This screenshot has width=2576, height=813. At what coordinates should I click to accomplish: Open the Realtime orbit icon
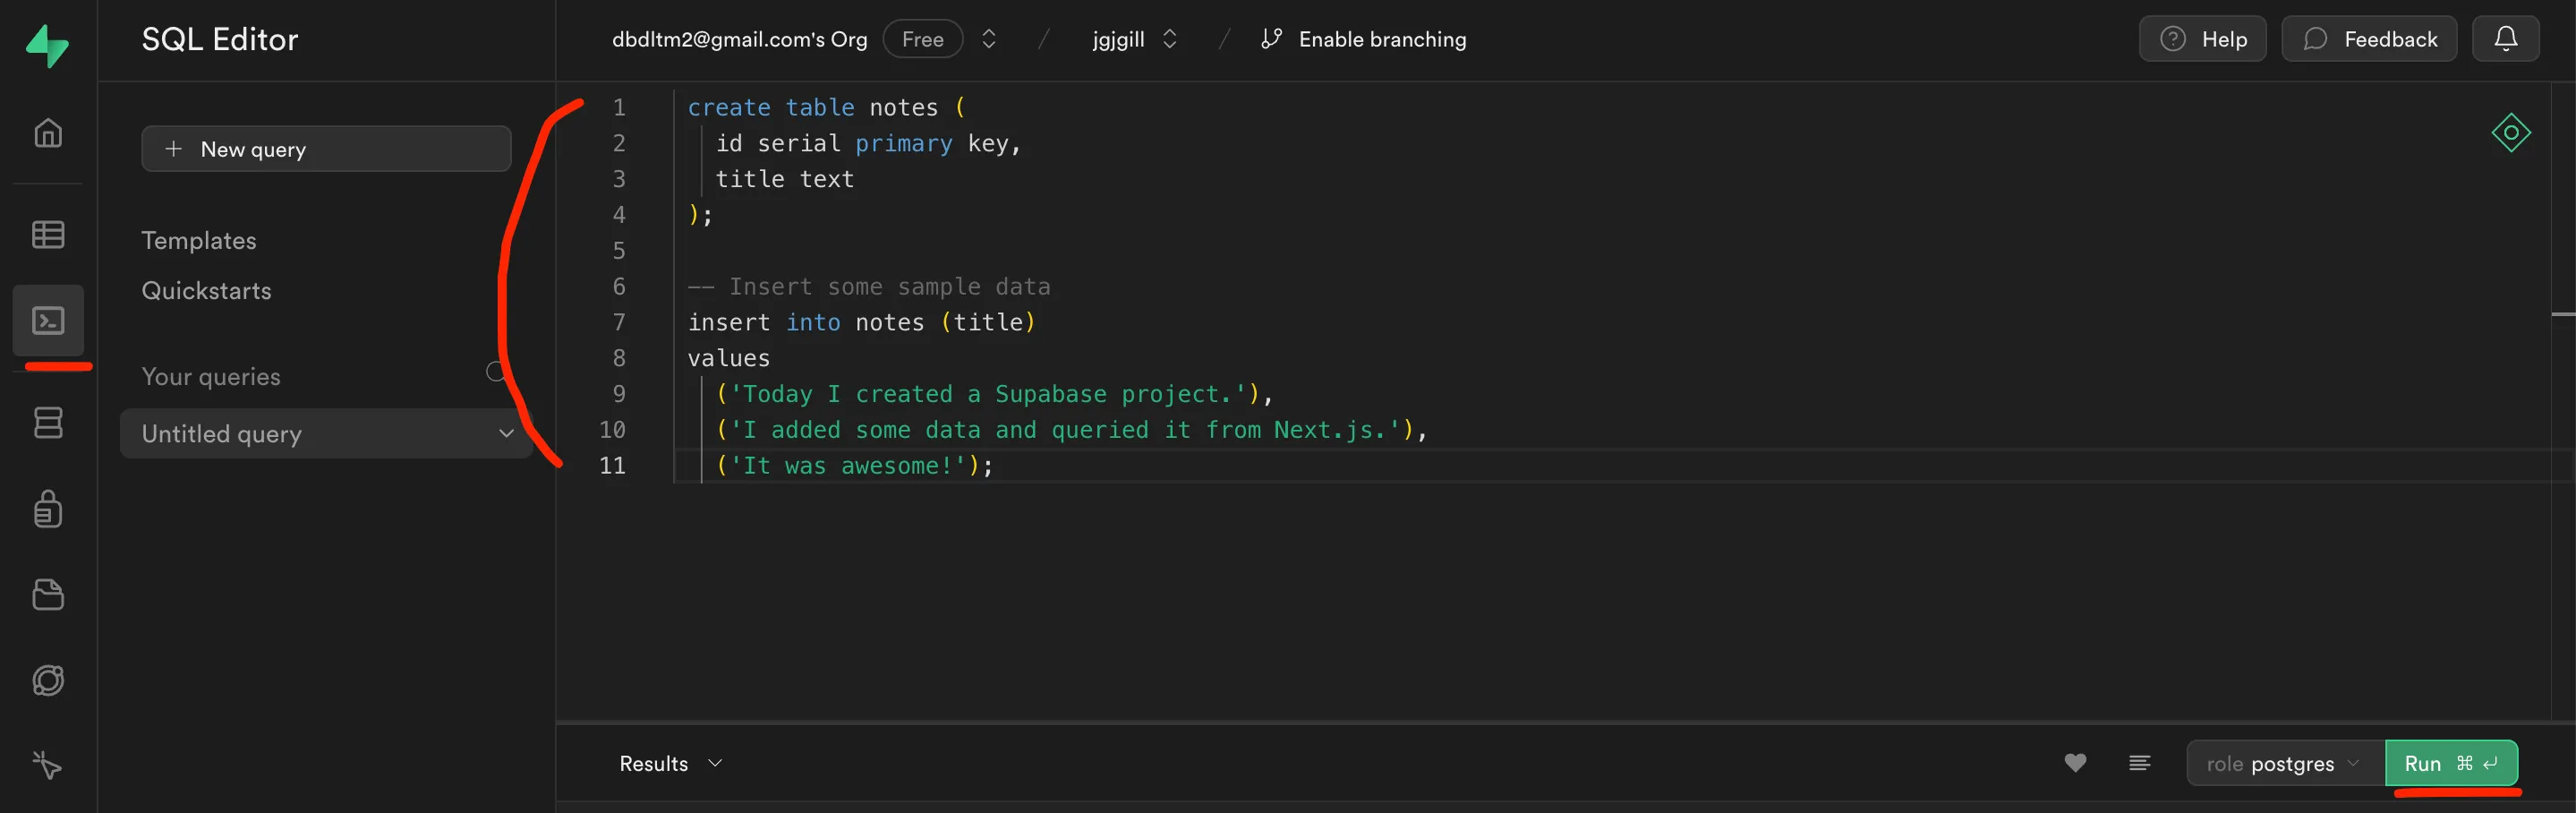pos(47,681)
